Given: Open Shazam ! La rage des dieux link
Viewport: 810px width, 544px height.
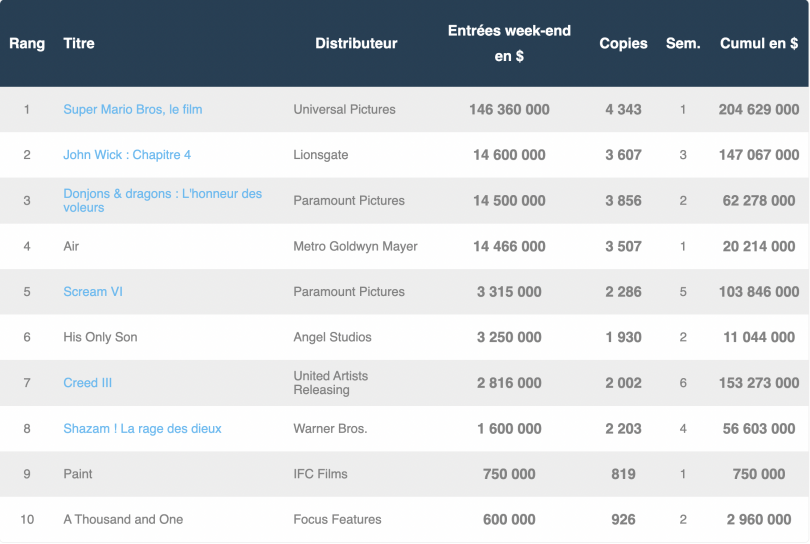Looking at the screenshot, I should [142, 429].
